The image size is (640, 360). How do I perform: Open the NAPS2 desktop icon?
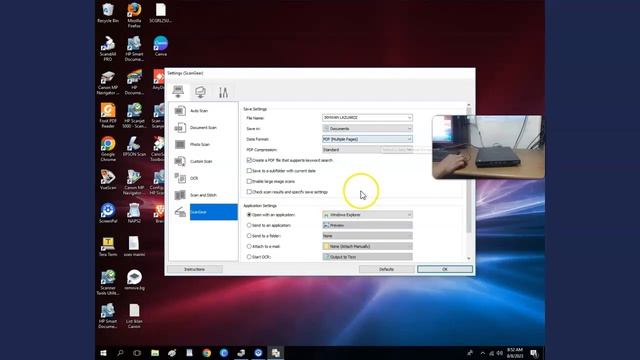[134, 213]
